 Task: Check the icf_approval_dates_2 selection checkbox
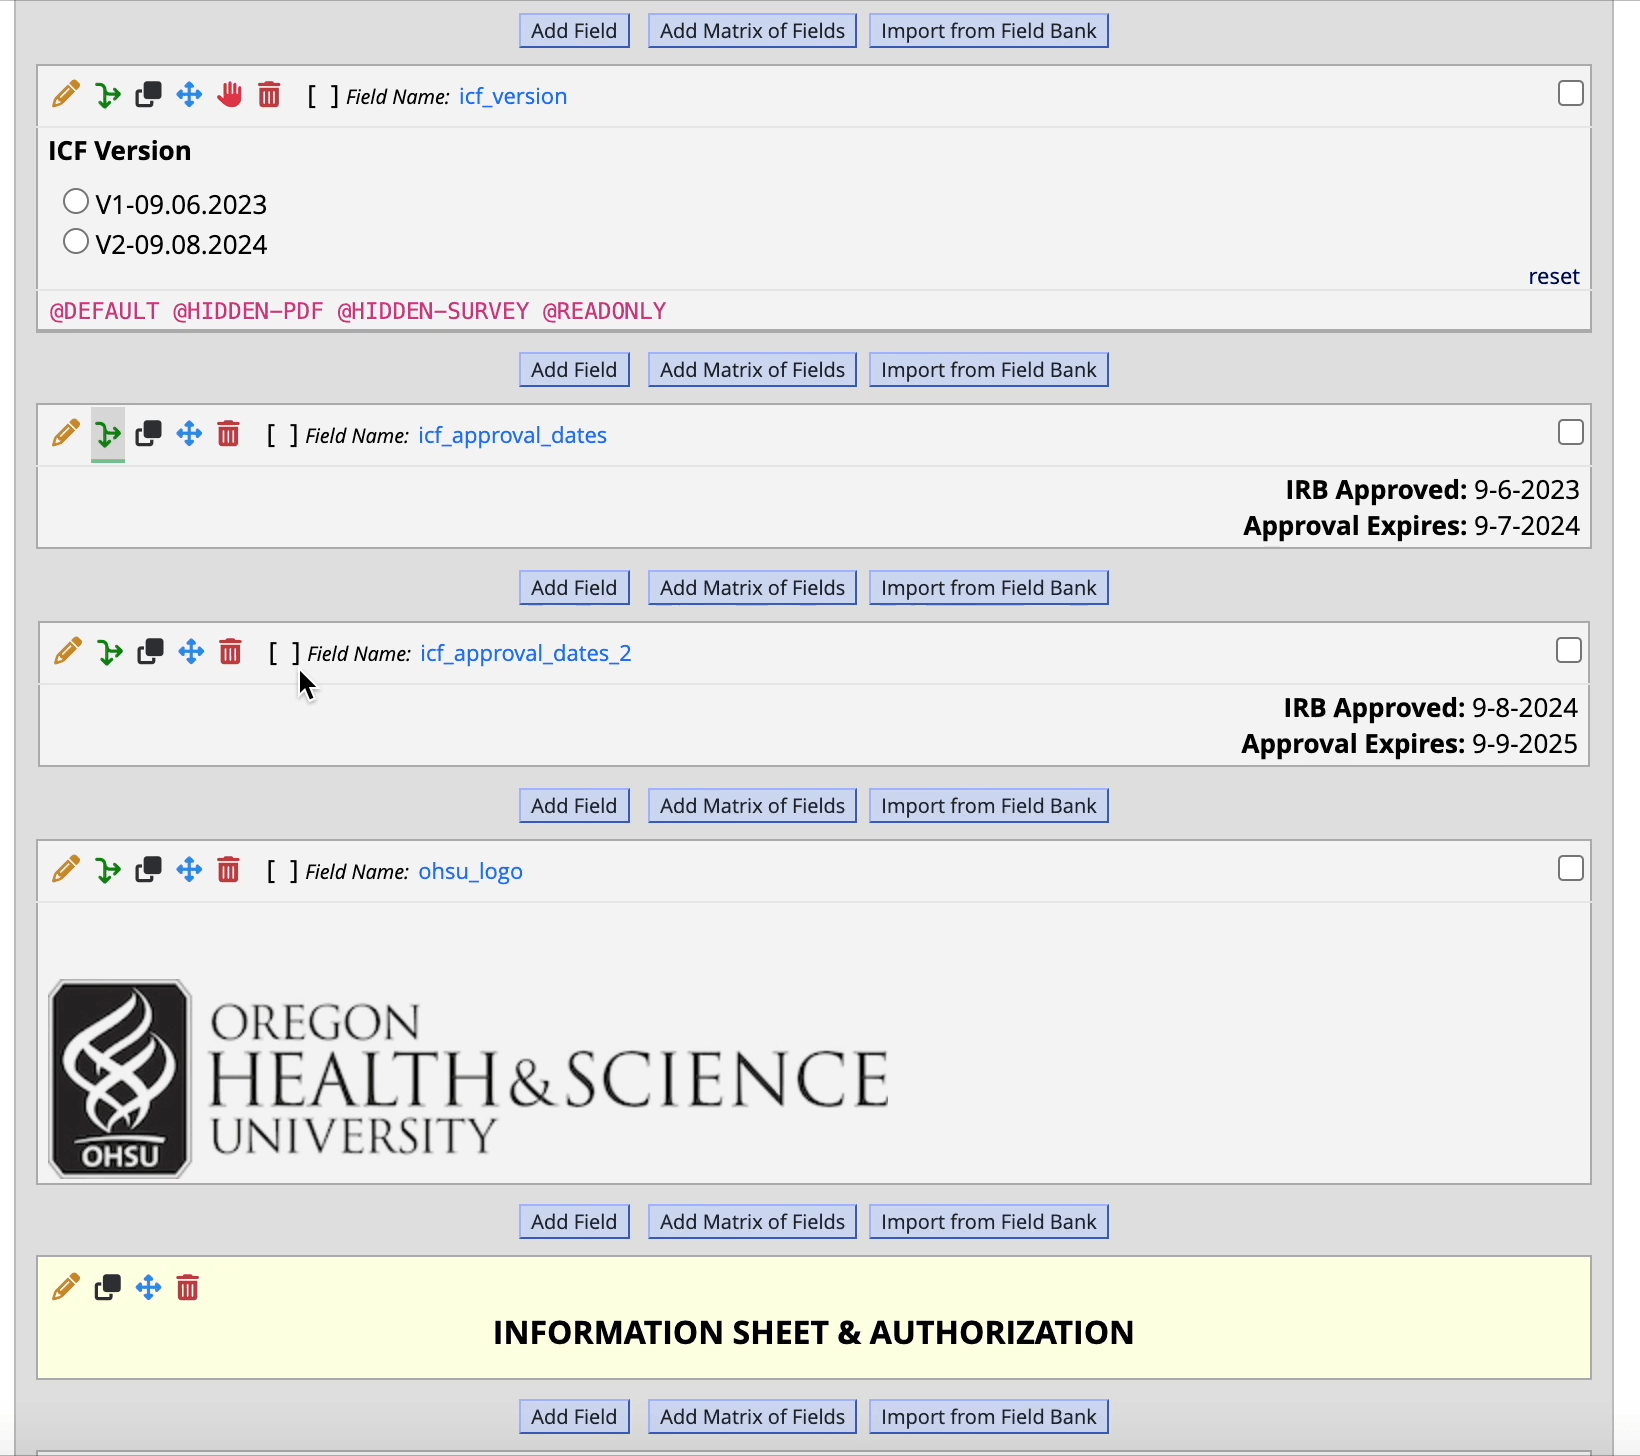1569,651
